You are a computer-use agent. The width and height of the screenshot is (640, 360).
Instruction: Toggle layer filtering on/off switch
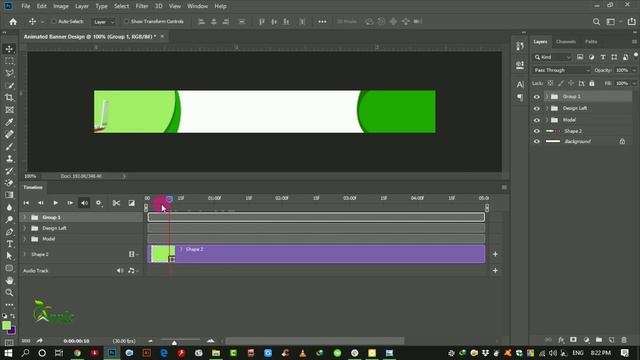[636, 55]
